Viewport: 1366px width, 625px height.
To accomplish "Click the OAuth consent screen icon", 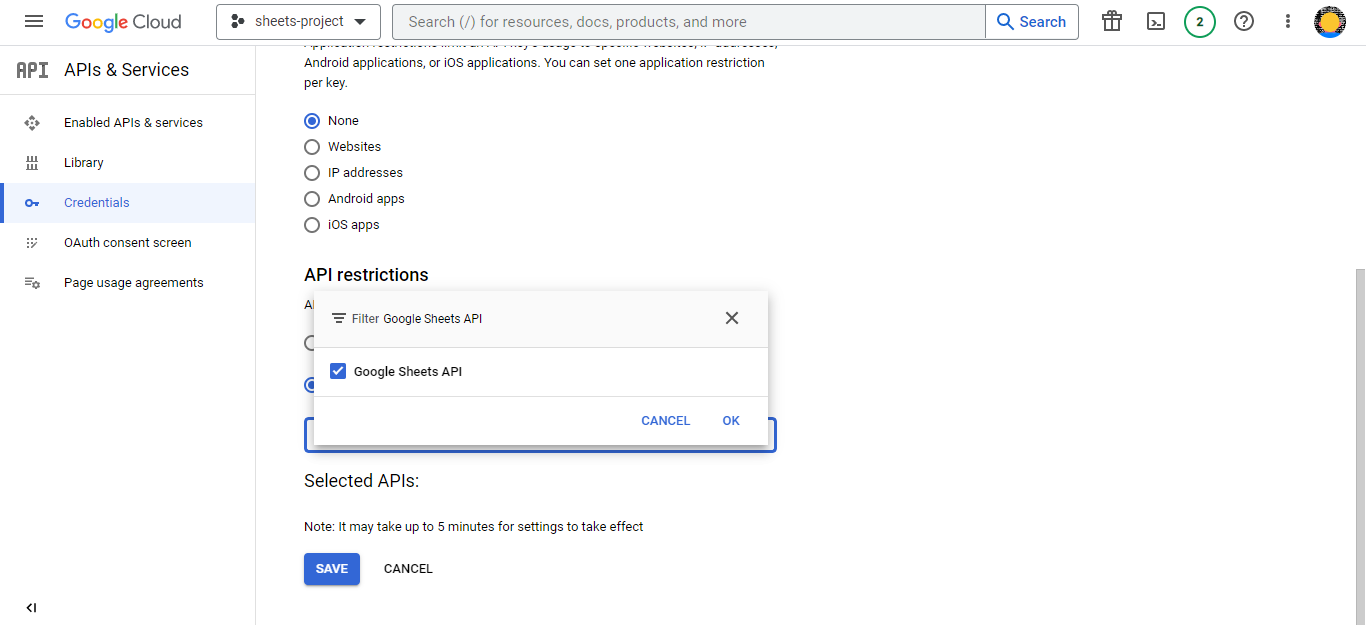I will pyautogui.click(x=32, y=243).
